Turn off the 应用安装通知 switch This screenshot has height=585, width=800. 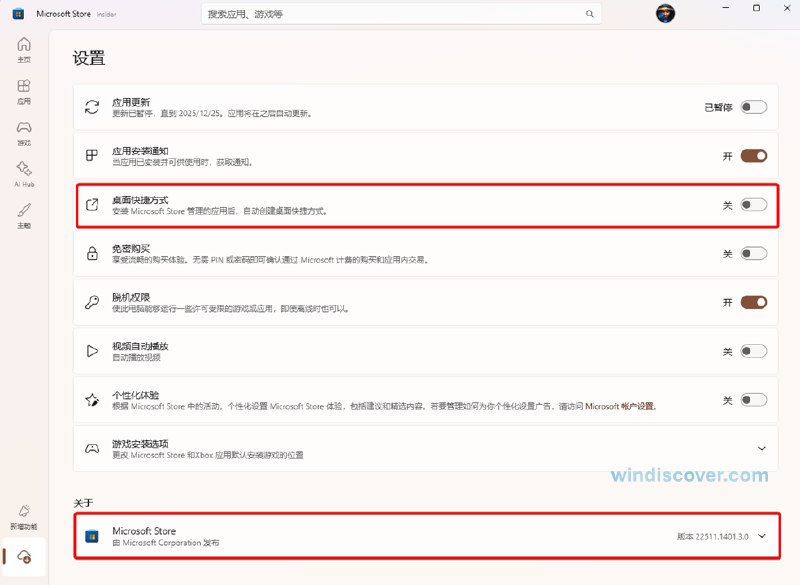tap(754, 156)
